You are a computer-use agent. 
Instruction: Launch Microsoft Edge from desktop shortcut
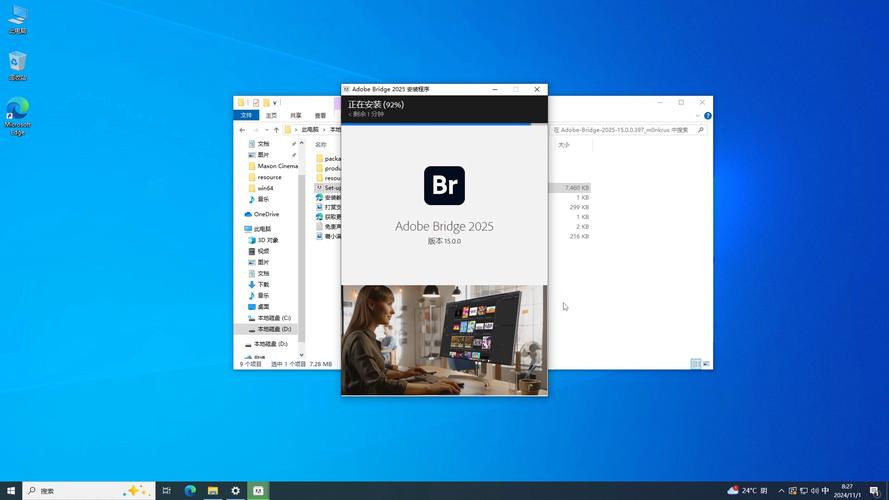[18, 116]
